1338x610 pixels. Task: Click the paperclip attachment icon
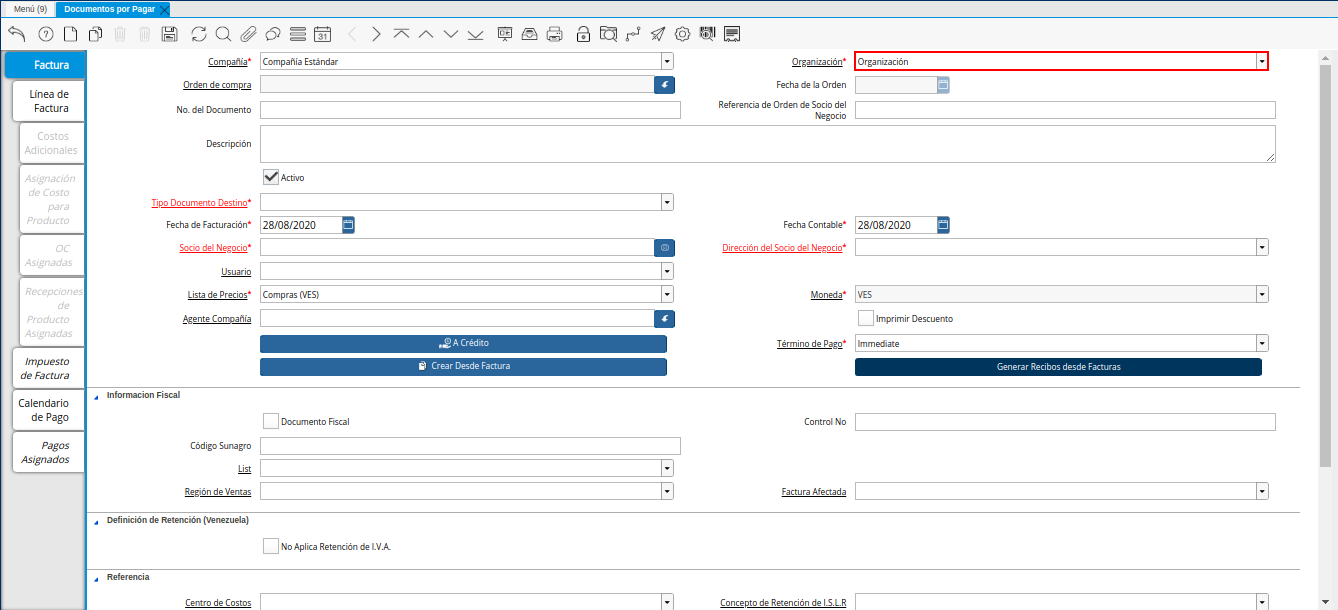pos(248,34)
